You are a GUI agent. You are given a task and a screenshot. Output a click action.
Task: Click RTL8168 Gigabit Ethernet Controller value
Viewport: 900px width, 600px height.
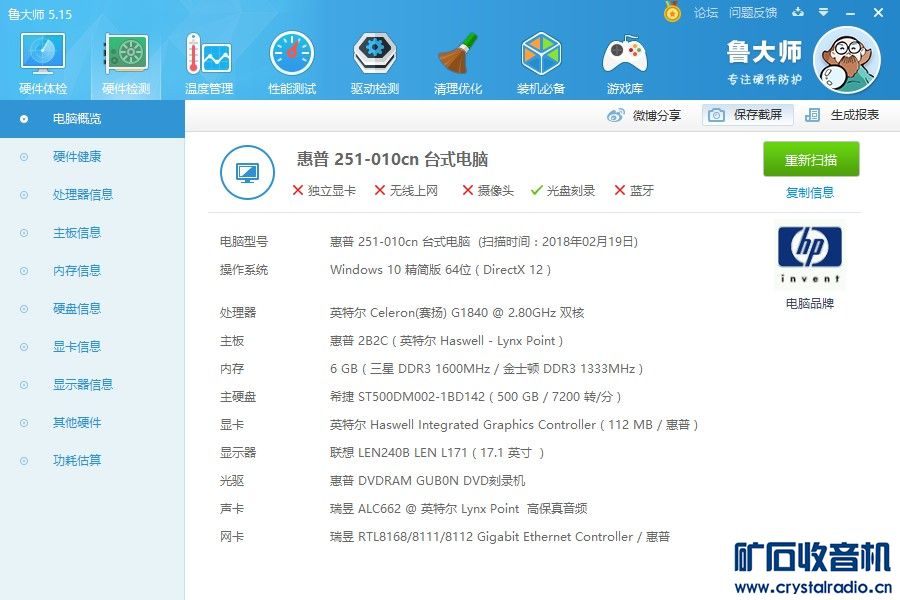(500, 537)
